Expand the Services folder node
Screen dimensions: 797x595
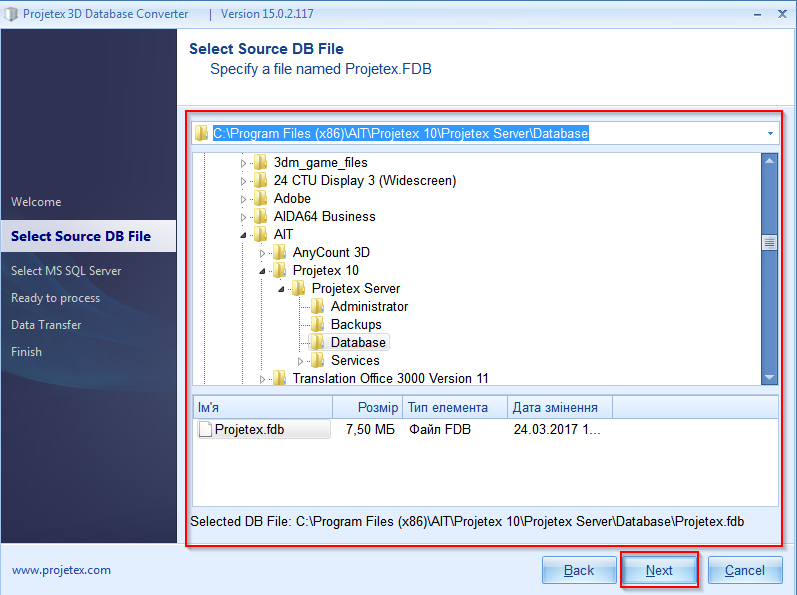pos(300,361)
